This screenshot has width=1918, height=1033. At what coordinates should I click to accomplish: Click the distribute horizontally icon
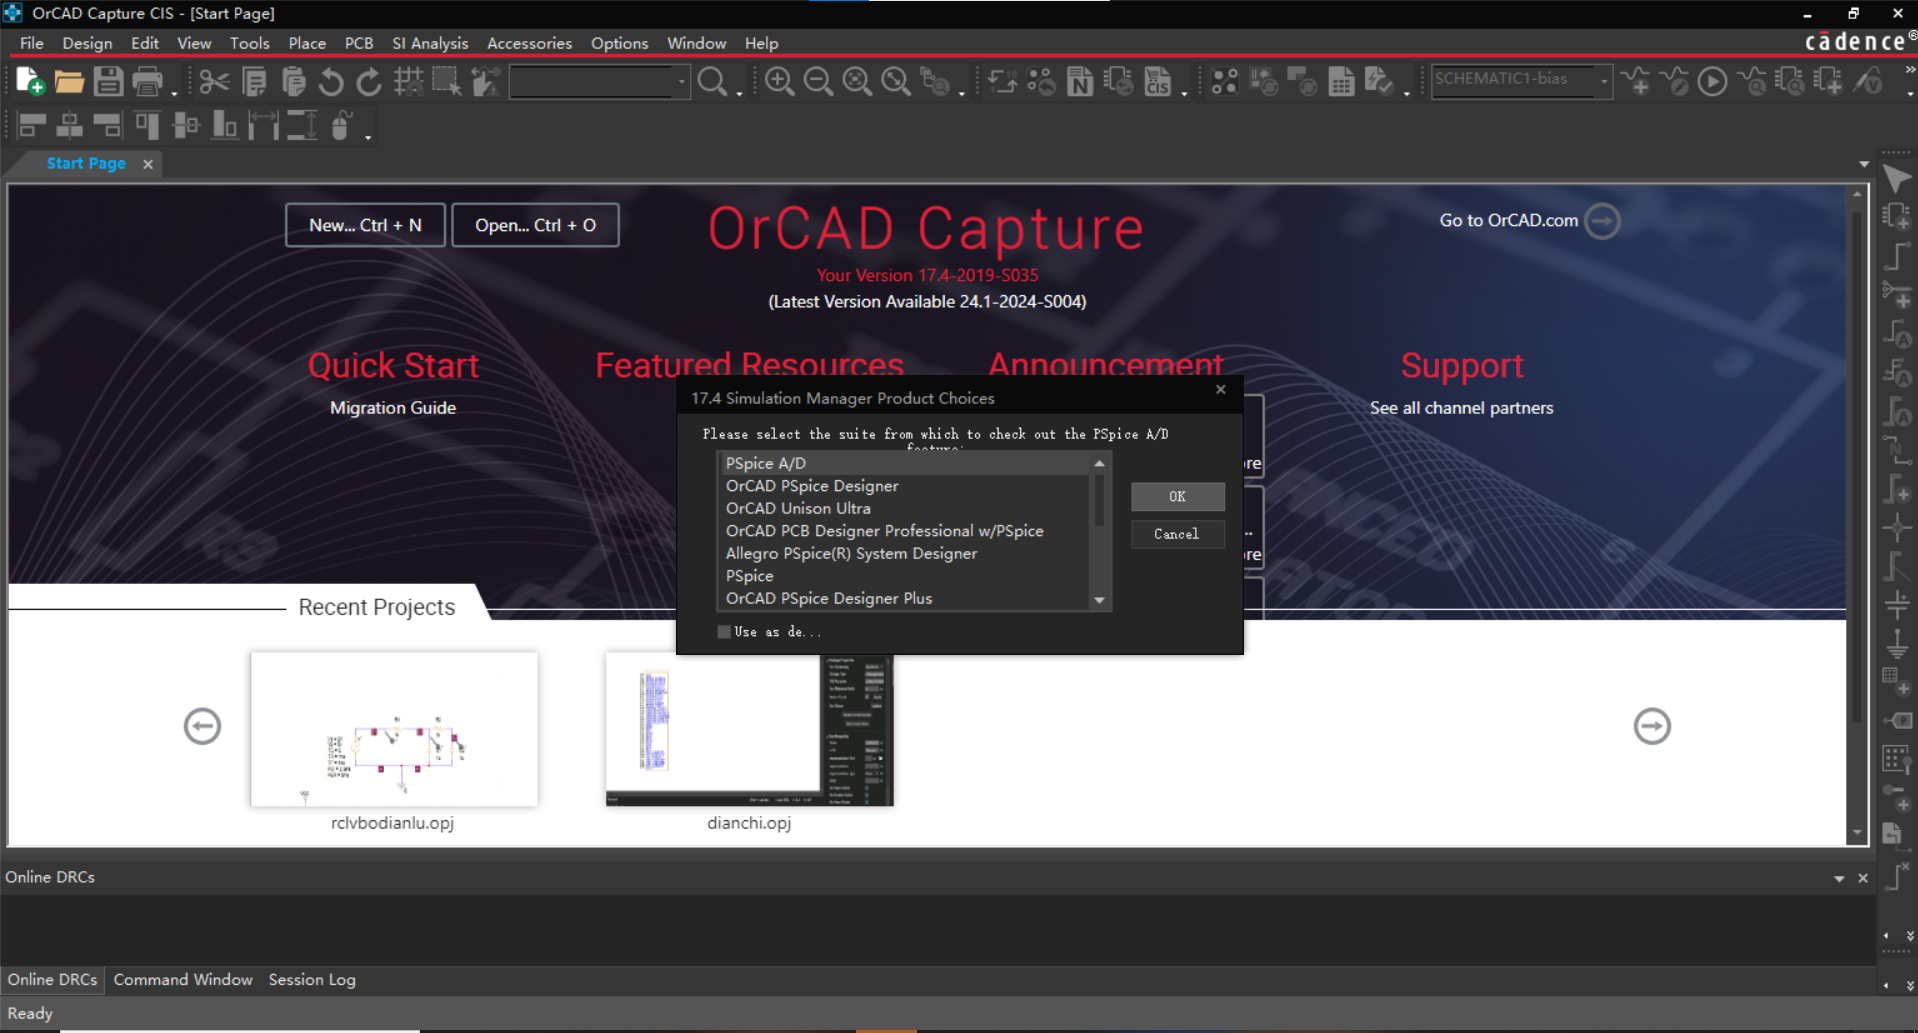point(264,125)
